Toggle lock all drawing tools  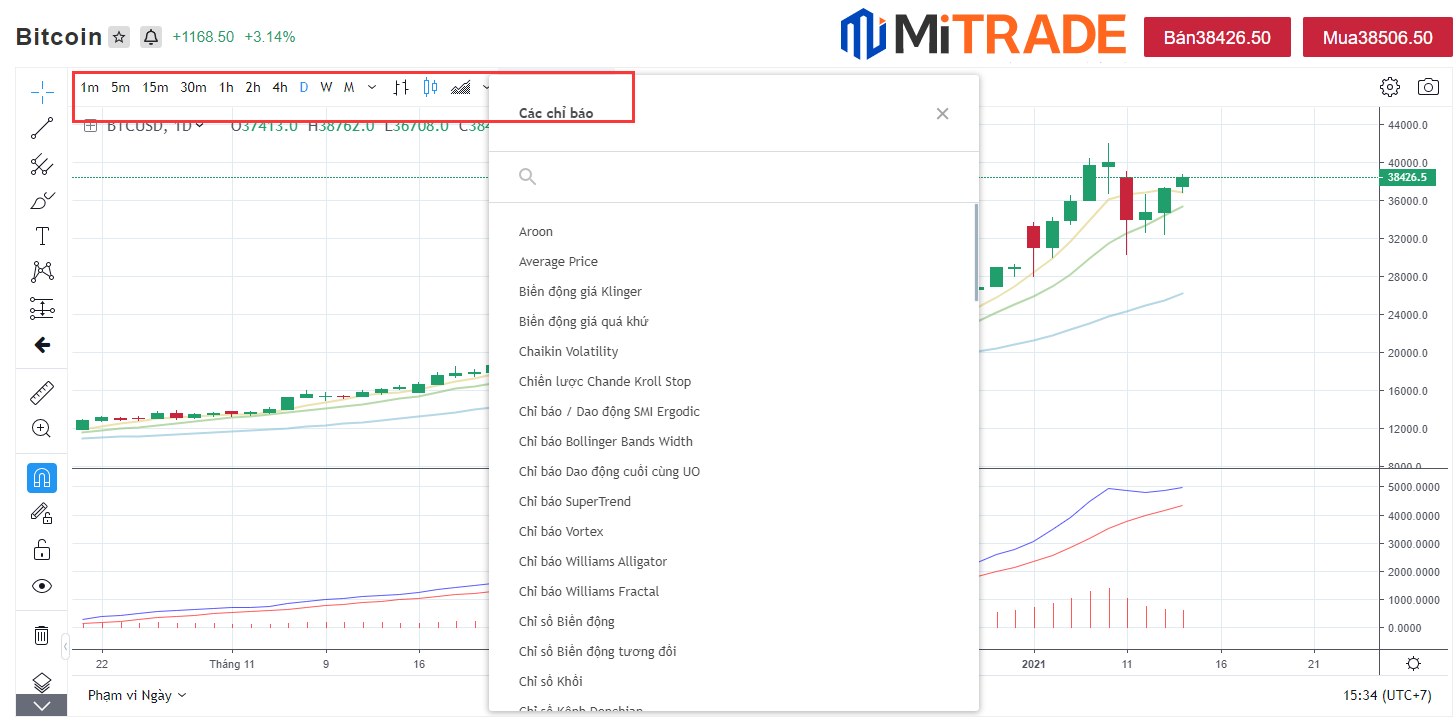[42, 550]
